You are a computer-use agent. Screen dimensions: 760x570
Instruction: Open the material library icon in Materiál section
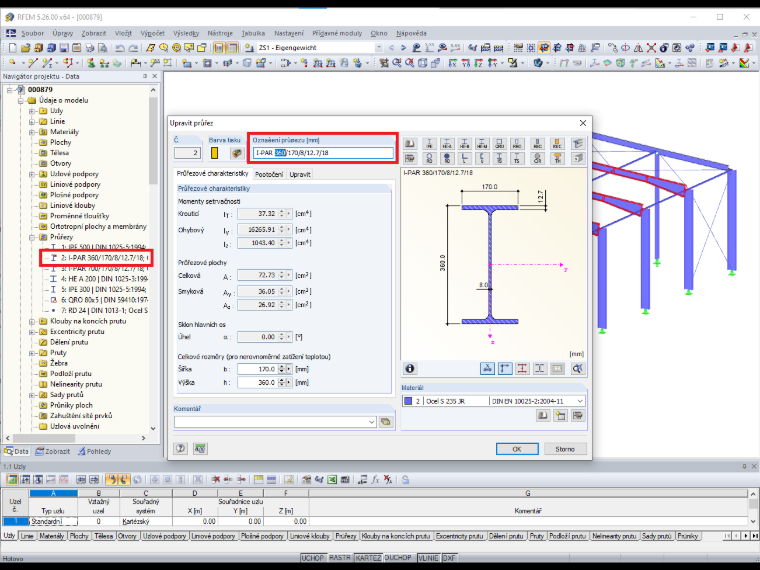(x=543, y=415)
